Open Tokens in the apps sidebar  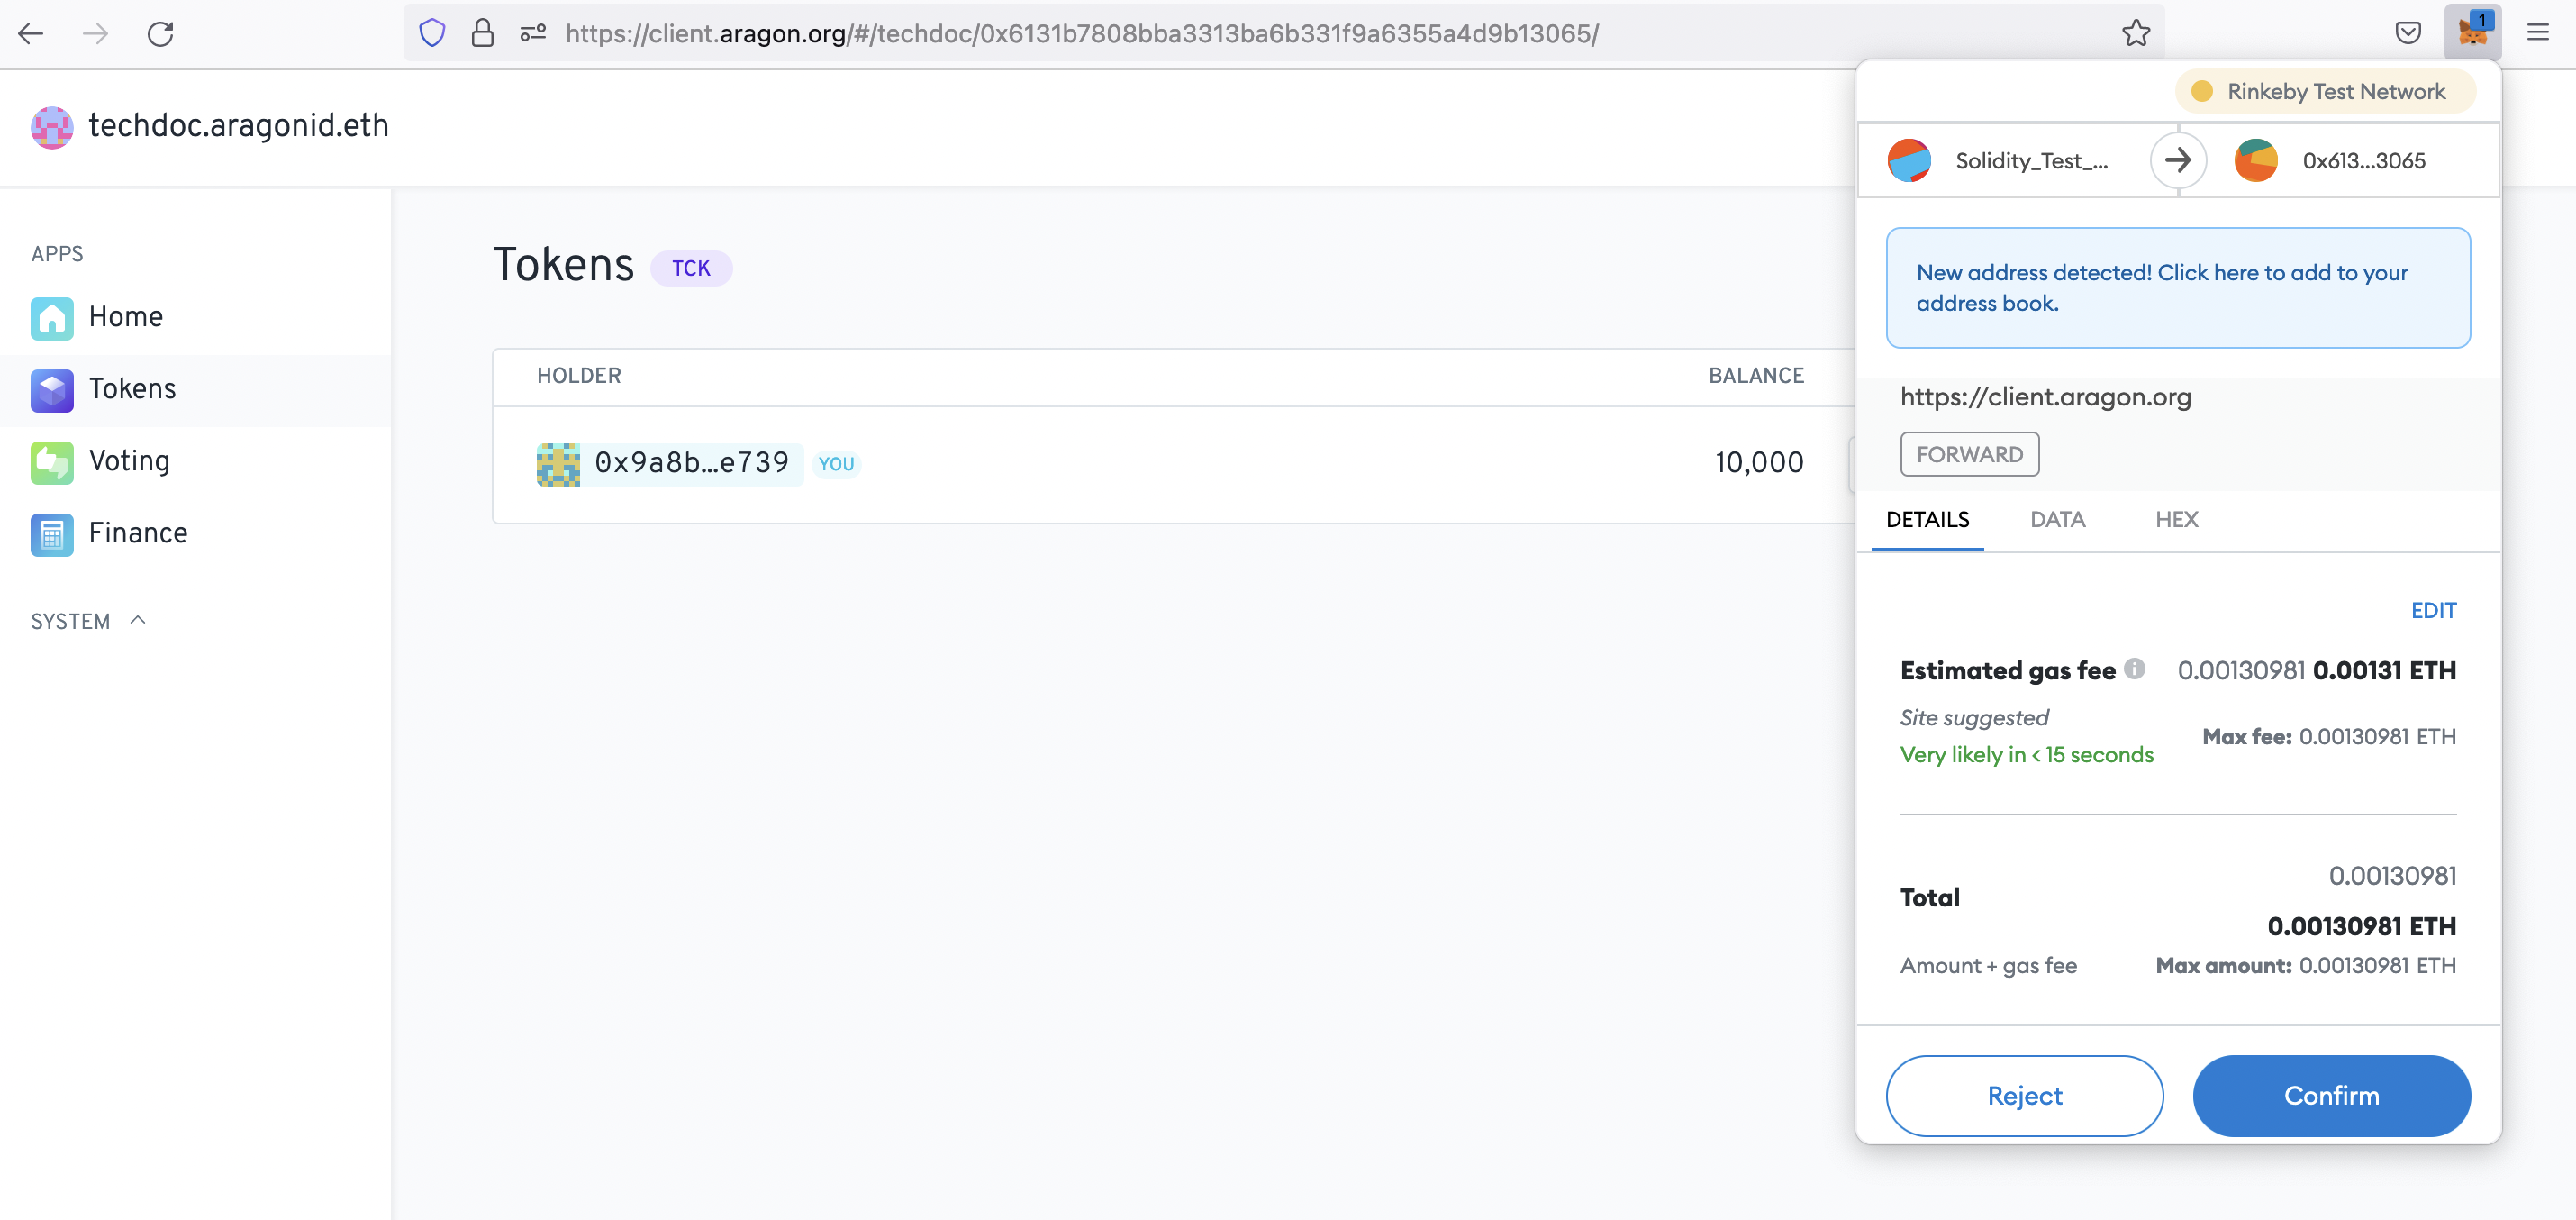[x=196, y=390]
